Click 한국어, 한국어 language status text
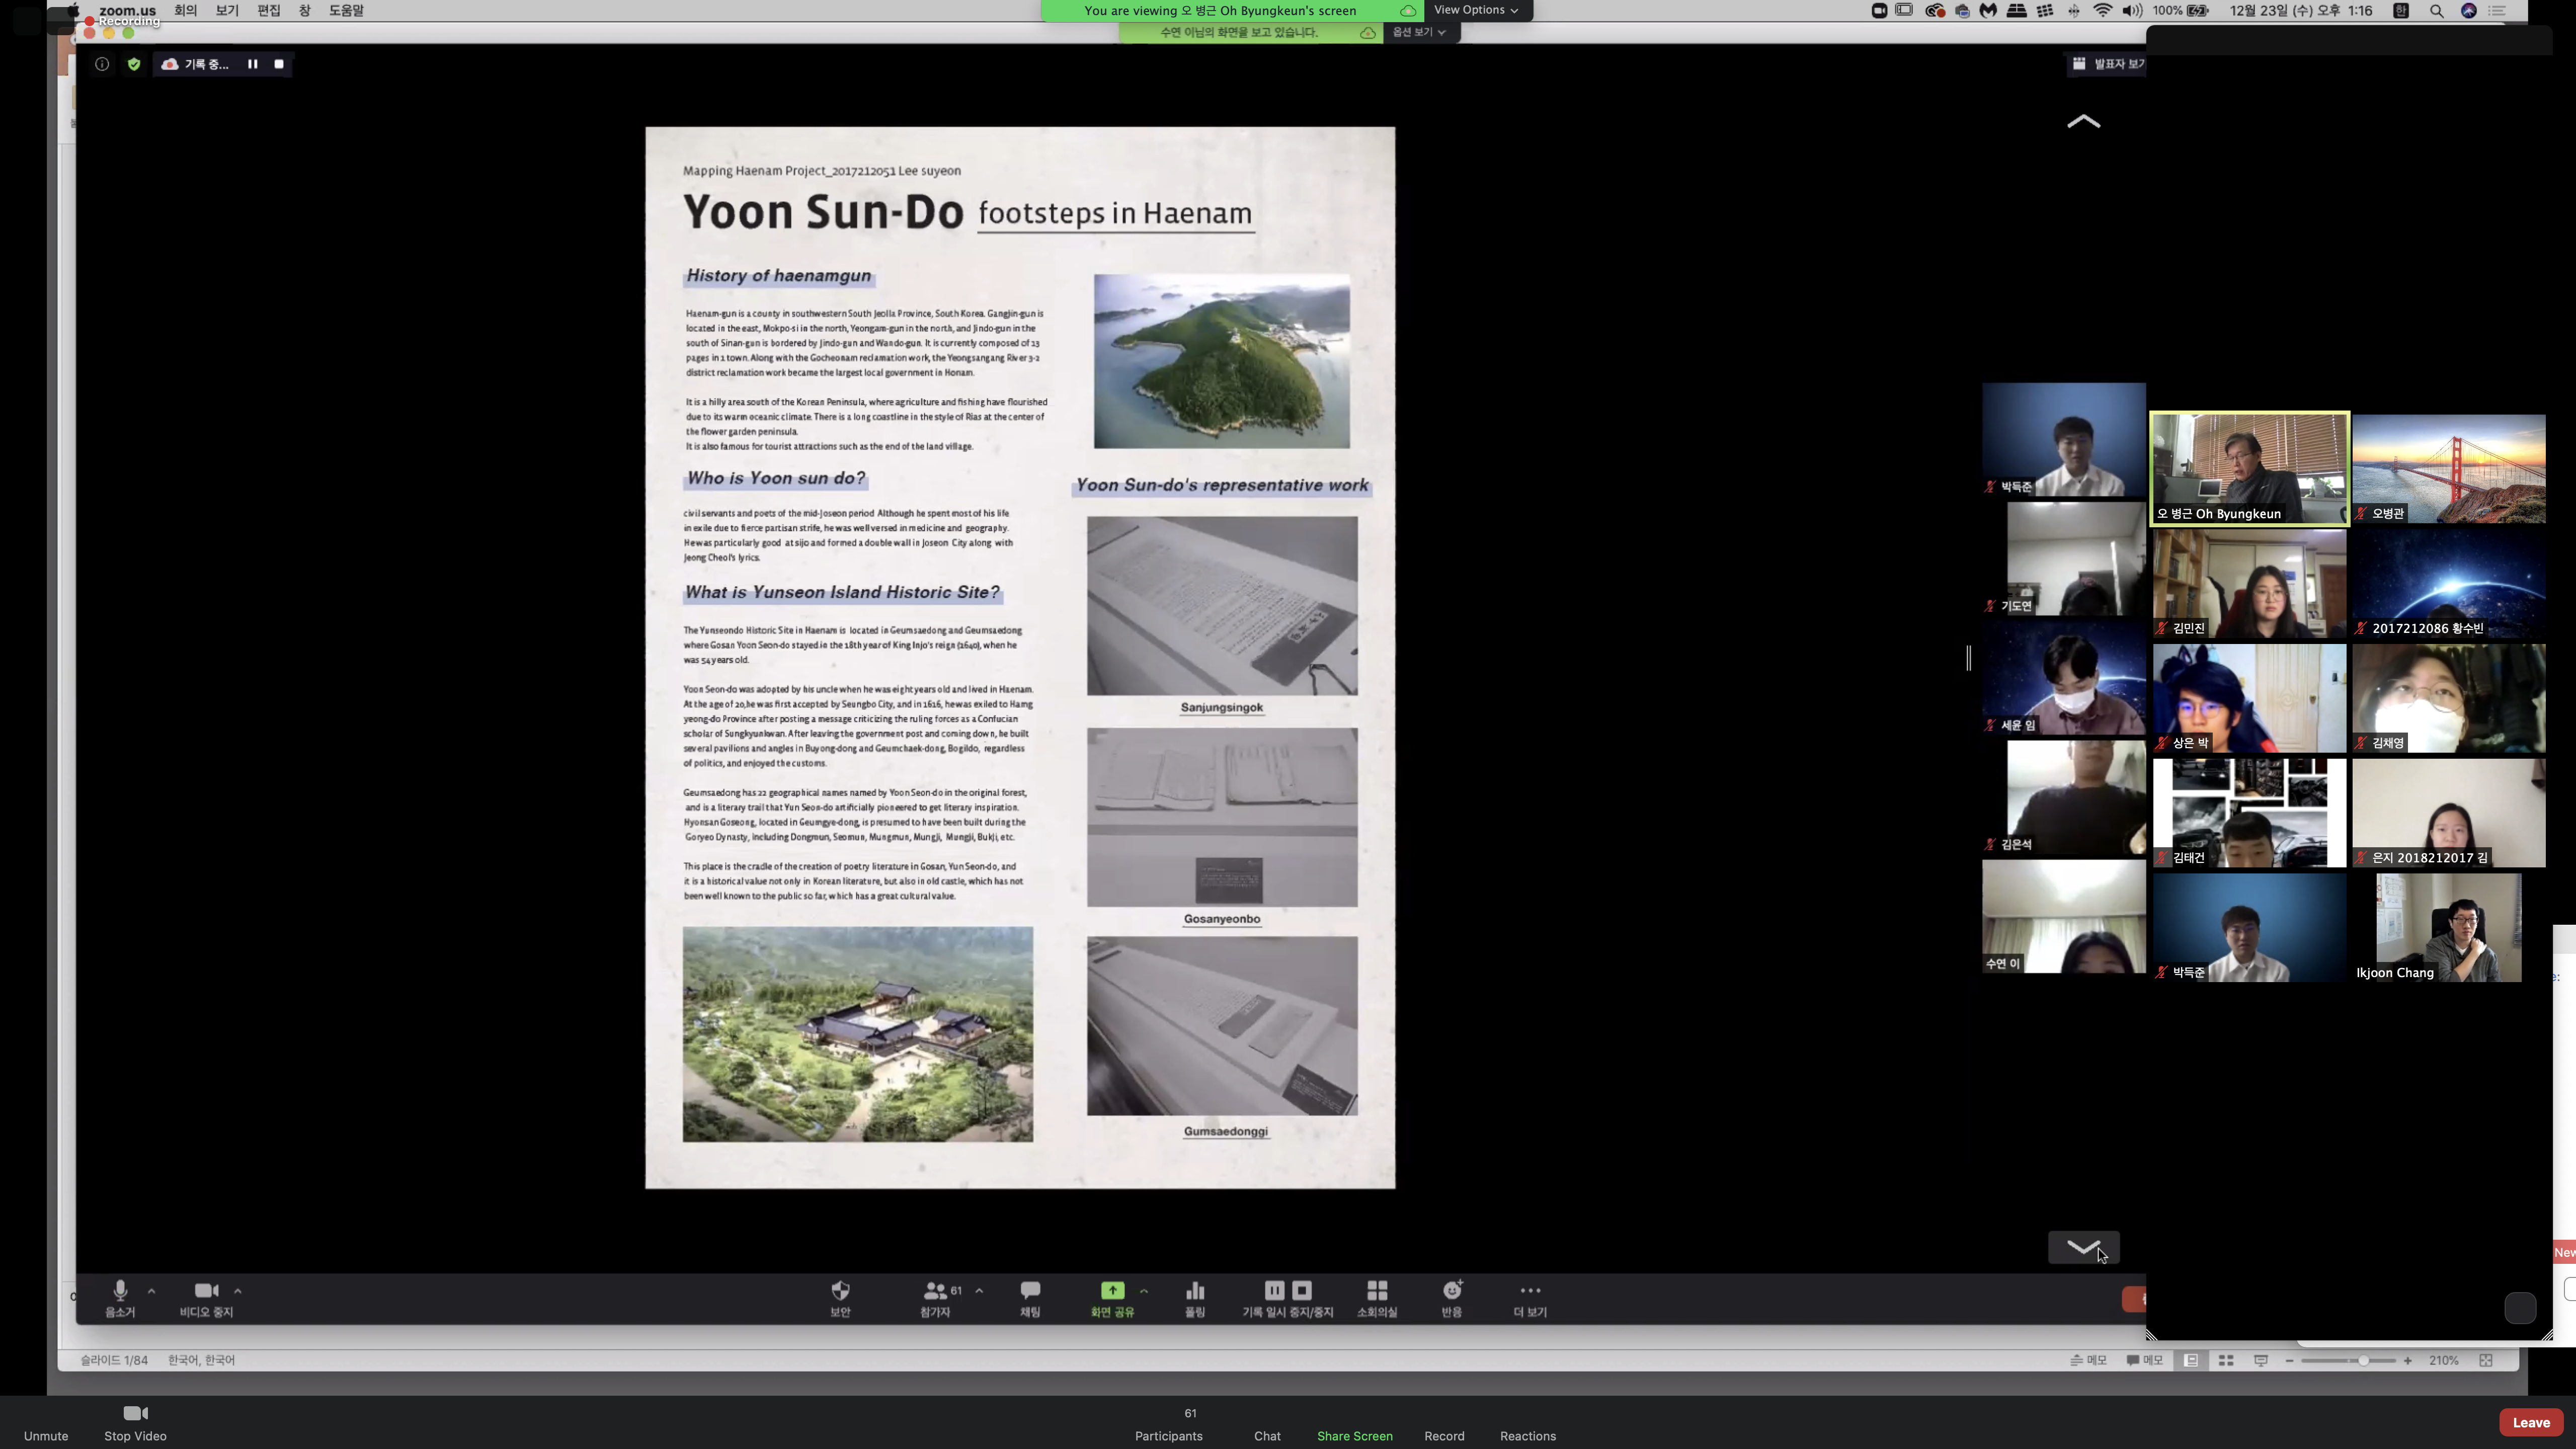The width and height of the screenshot is (2576, 1449). [201, 1360]
